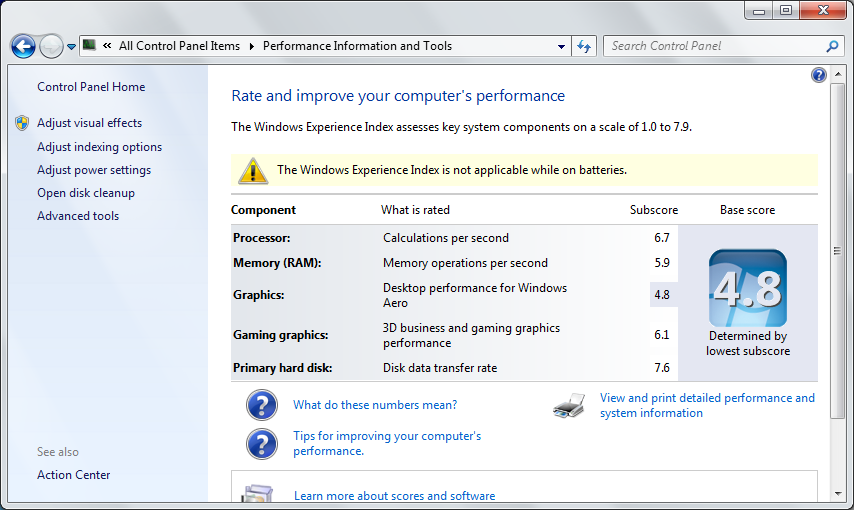The width and height of the screenshot is (854, 510).
Task: Open Control Panel Home
Action: tap(91, 87)
